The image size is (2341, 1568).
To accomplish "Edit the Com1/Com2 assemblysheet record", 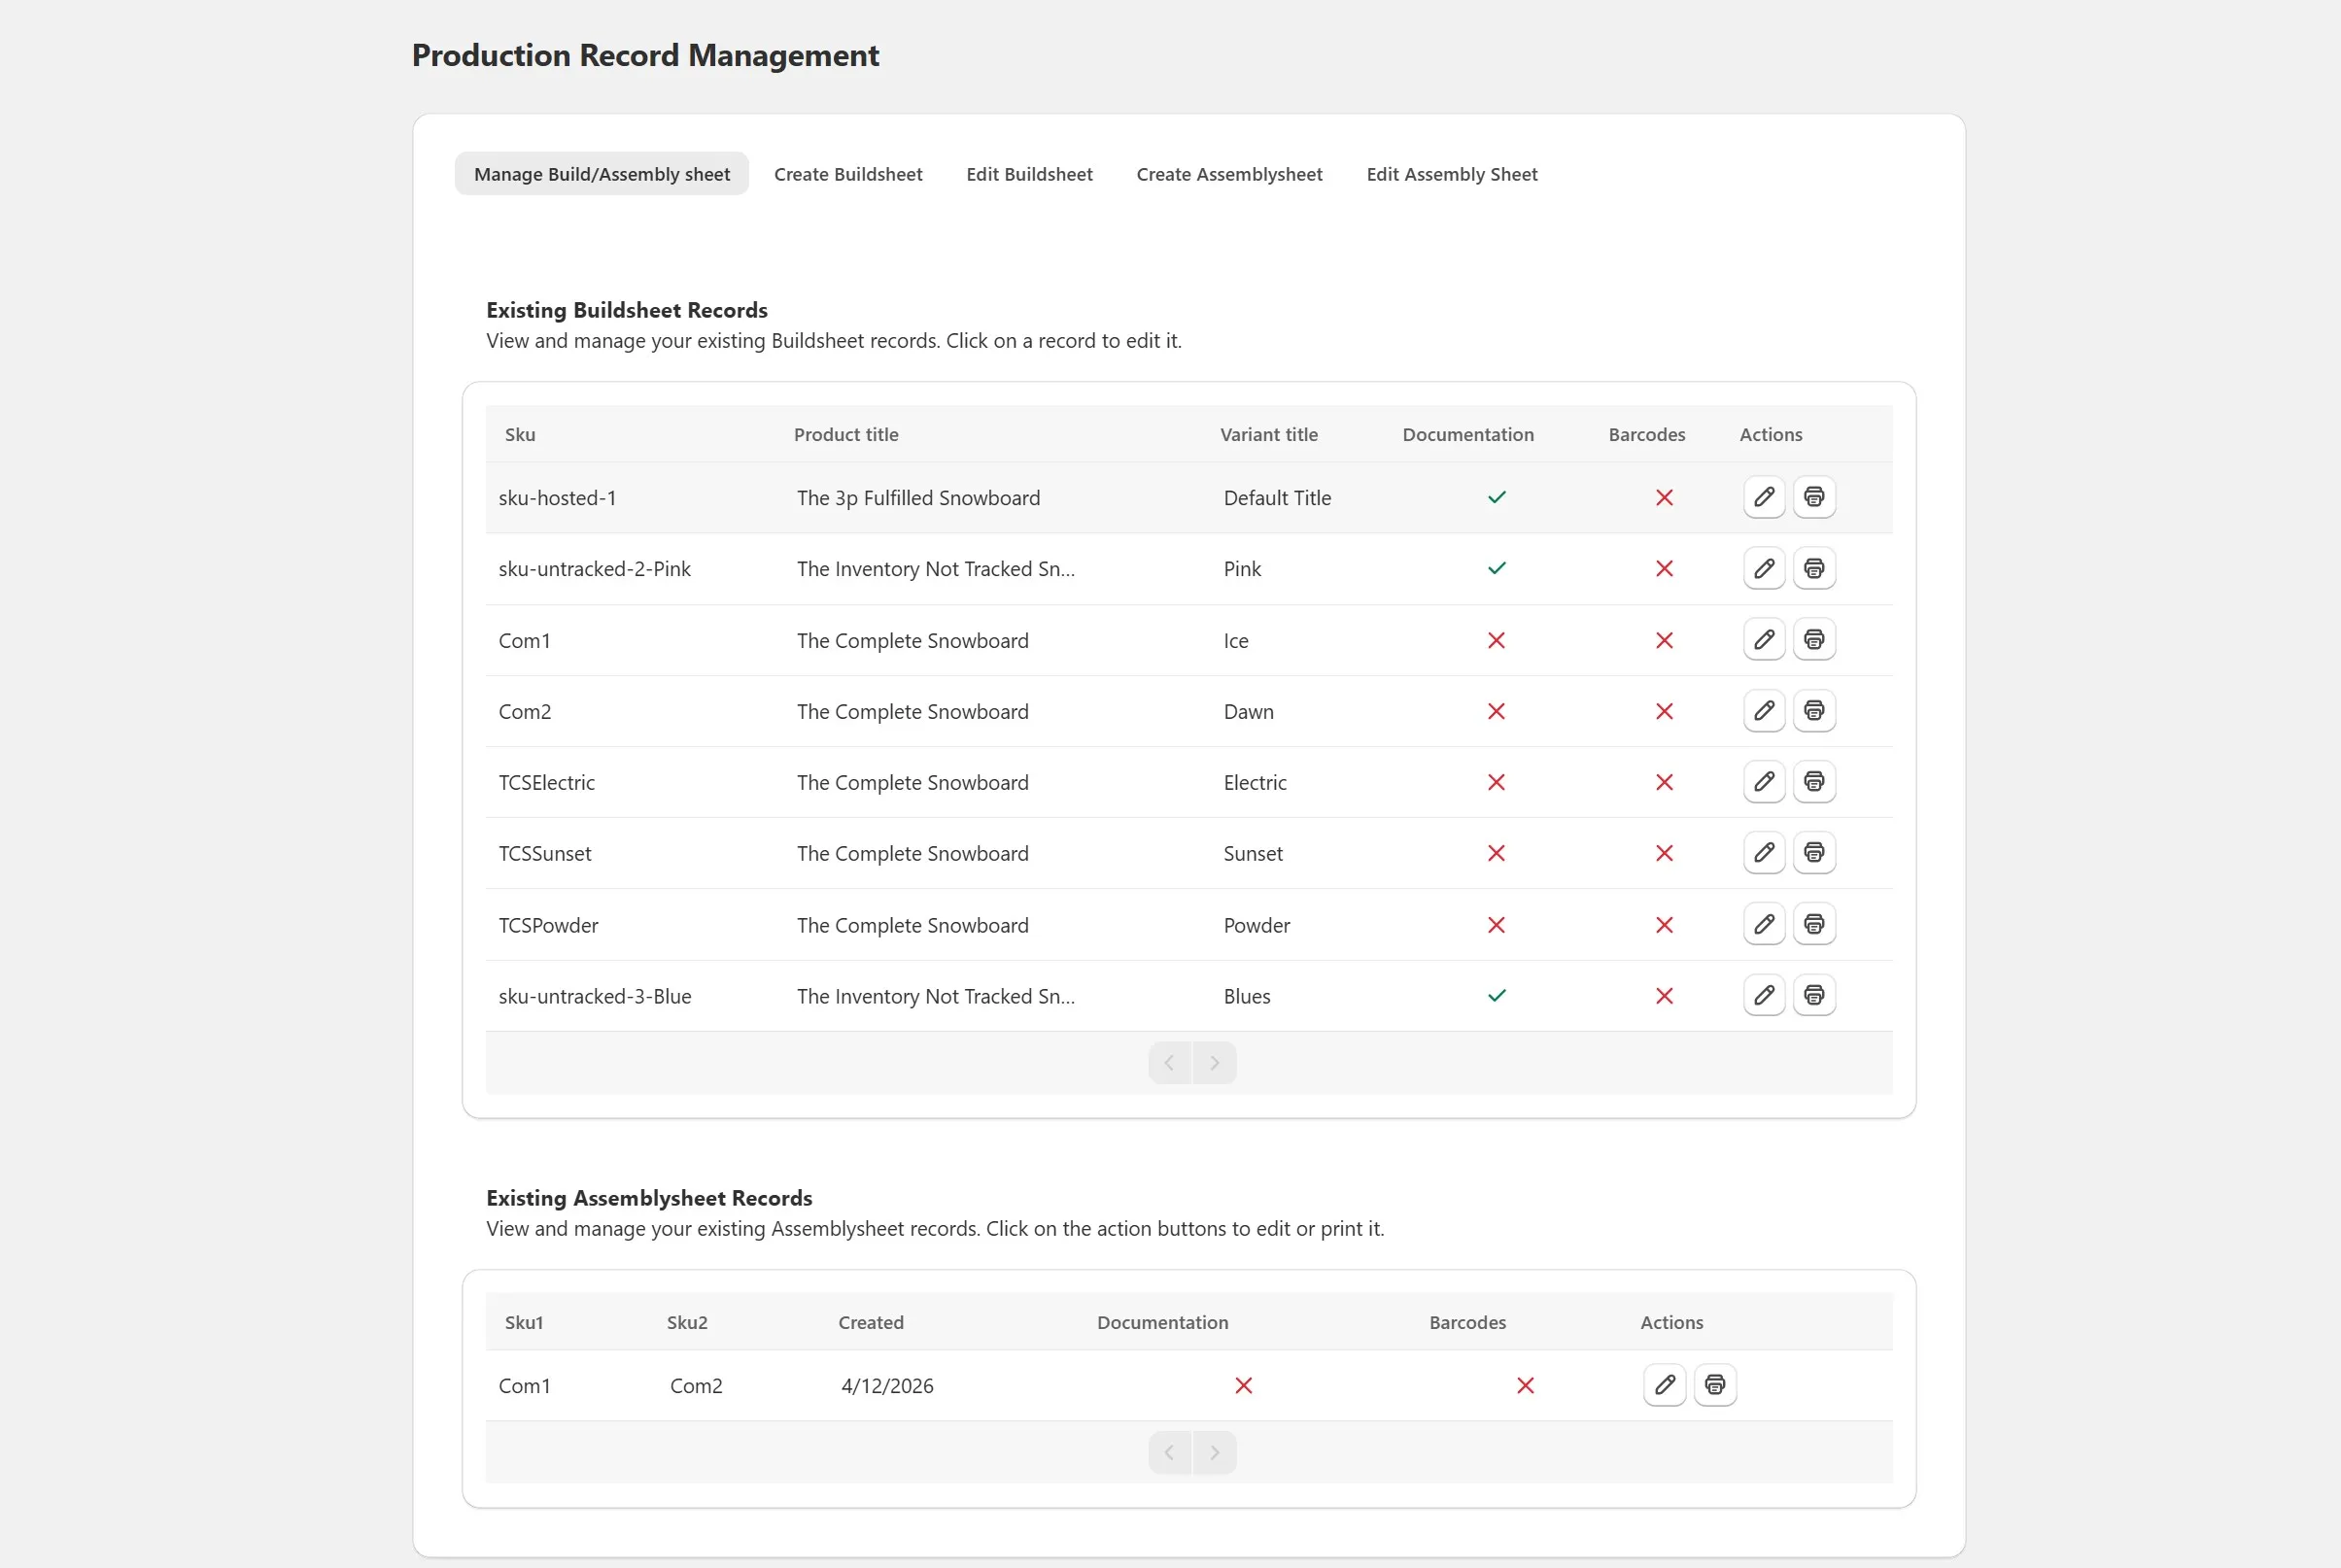I will point(1665,1385).
